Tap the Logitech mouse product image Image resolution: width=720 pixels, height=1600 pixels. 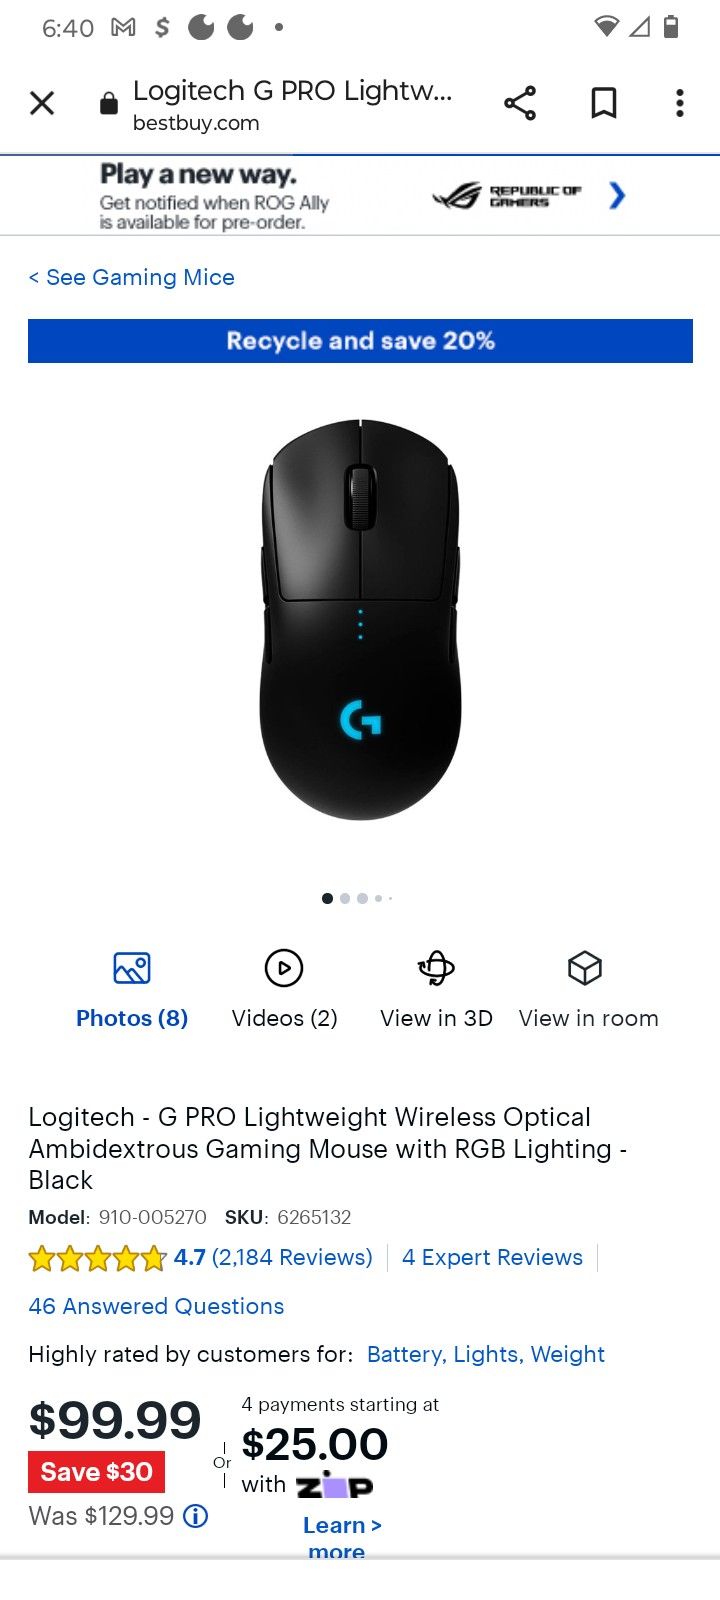click(360, 620)
